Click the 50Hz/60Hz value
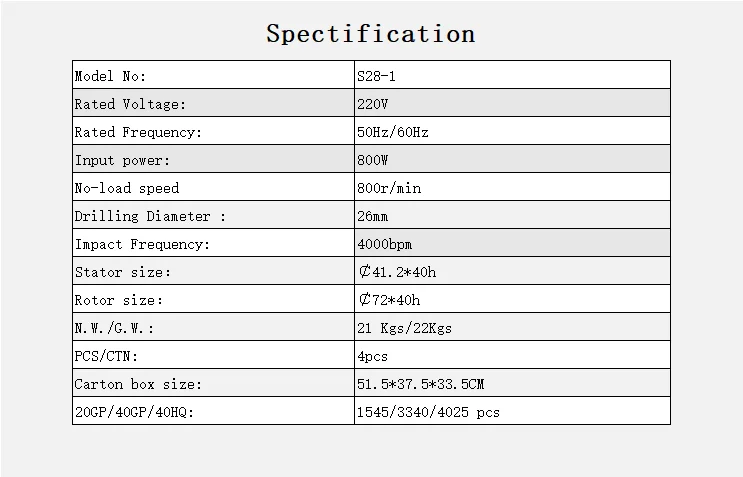The height and width of the screenshot is (477, 743). (393, 132)
